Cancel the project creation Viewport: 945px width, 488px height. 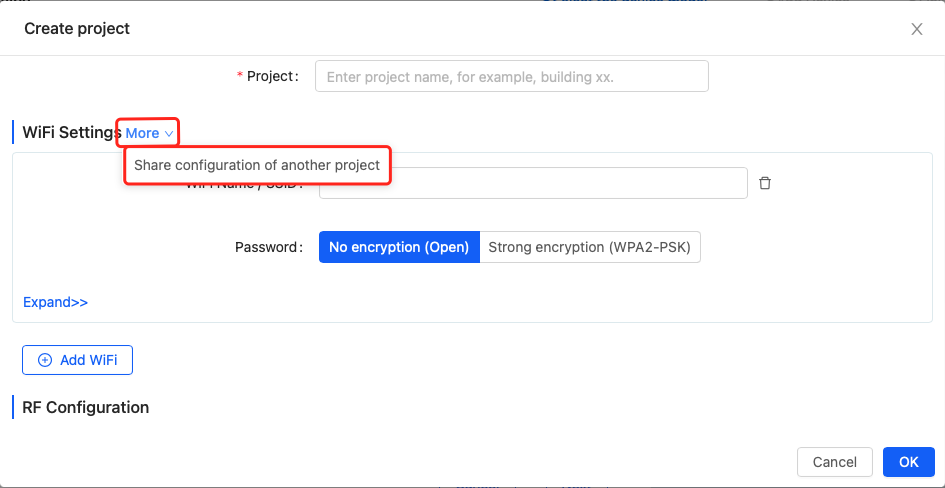click(835, 462)
